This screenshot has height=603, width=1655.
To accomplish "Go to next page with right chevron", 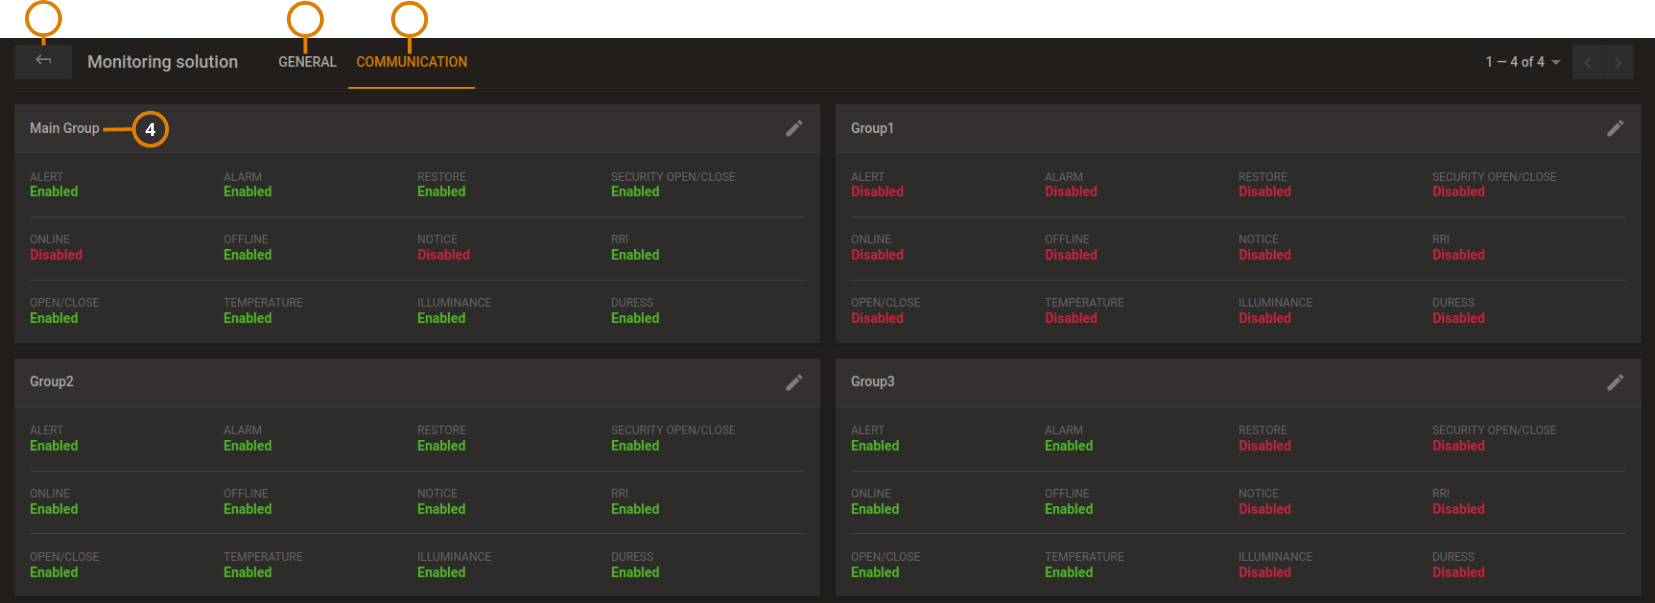I will click(x=1618, y=62).
